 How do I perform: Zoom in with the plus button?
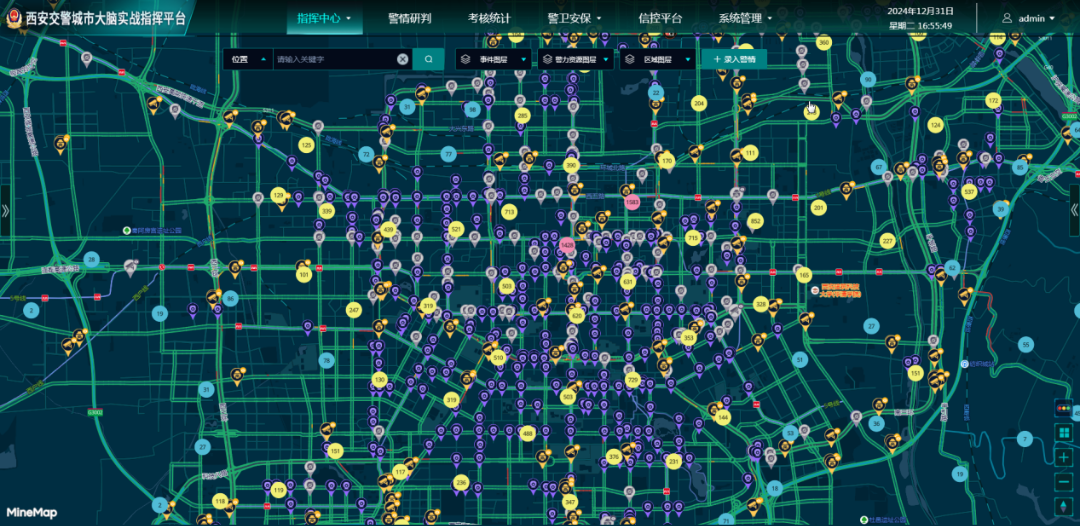(x=1063, y=458)
